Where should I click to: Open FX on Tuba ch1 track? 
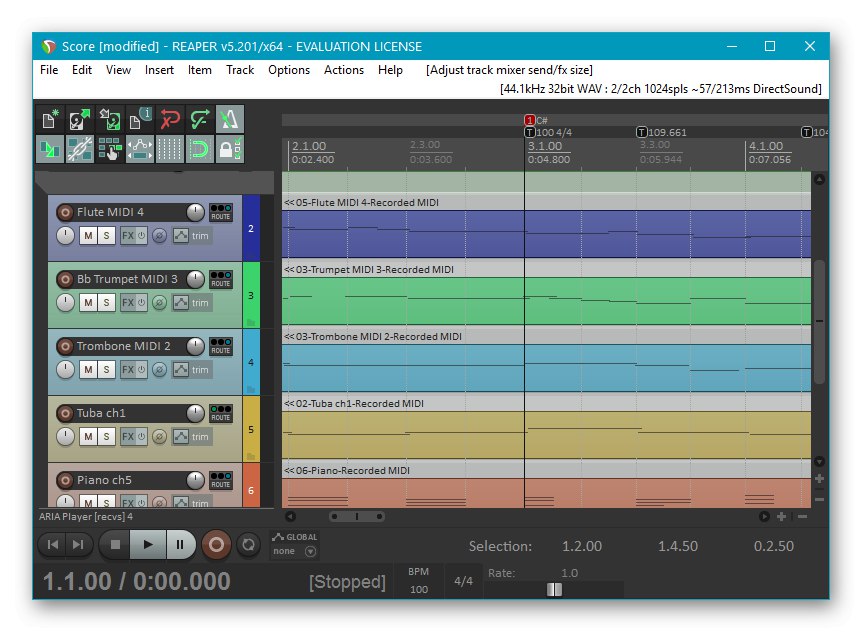point(128,437)
